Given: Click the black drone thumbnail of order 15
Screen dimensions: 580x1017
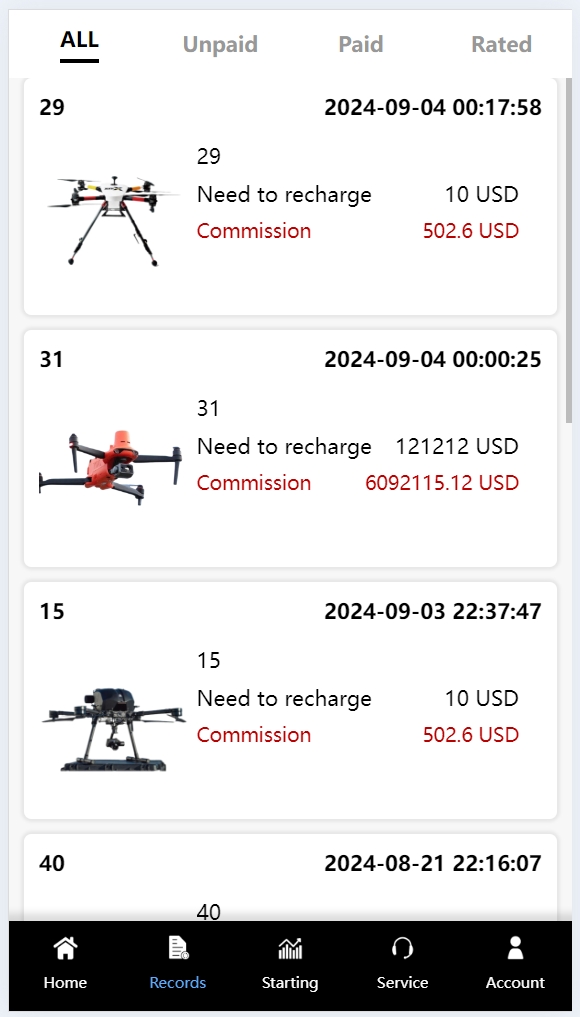Looking at the screenshot, I should coord(113,729).
